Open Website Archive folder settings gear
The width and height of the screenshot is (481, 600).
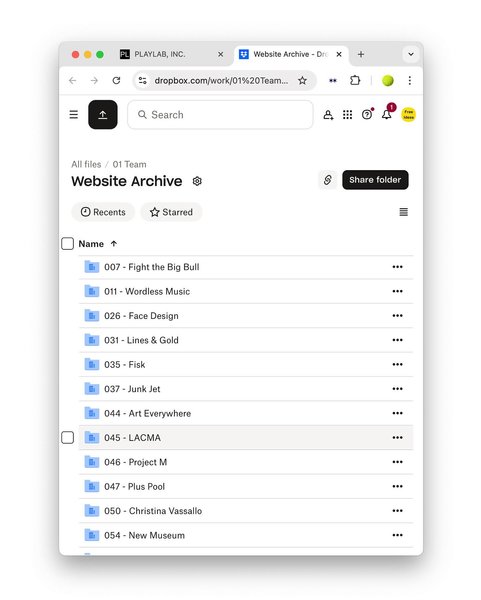tap(197, 181)
